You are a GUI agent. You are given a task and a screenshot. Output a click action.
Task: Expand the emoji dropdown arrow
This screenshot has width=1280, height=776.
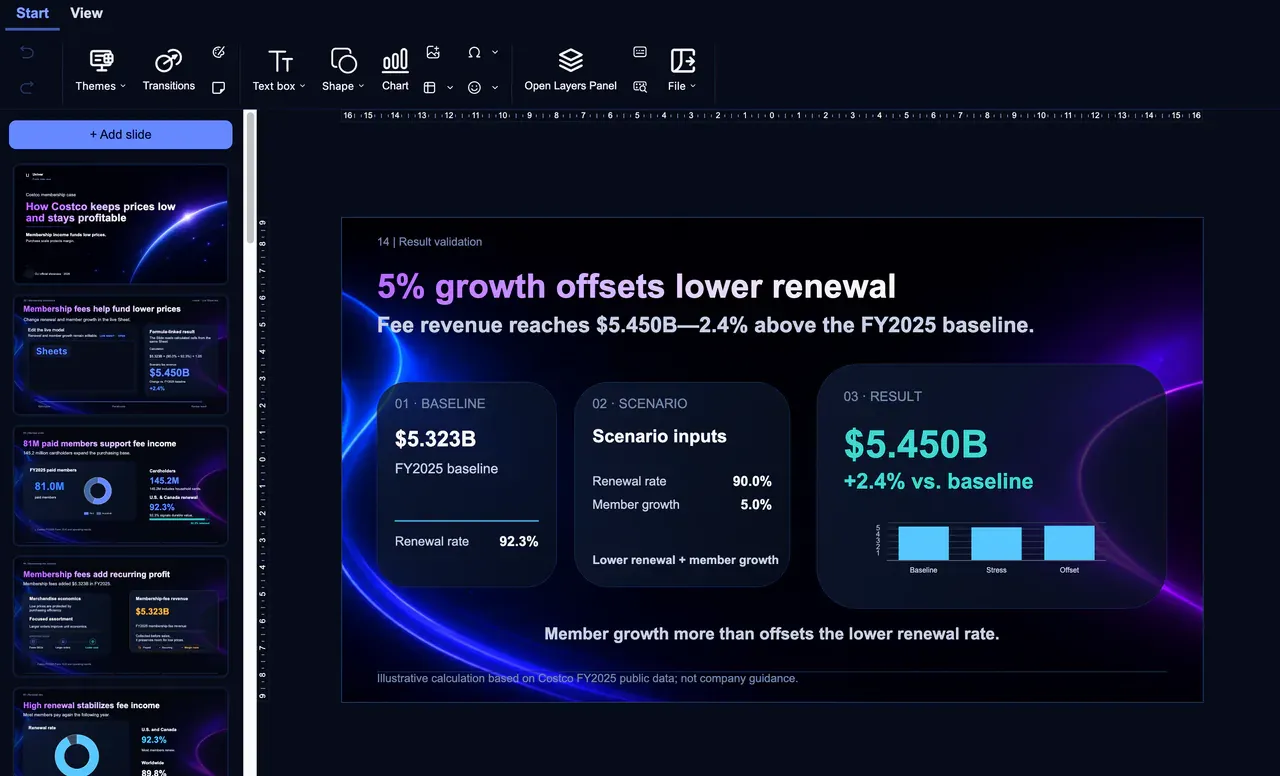(x=495, y=87)
